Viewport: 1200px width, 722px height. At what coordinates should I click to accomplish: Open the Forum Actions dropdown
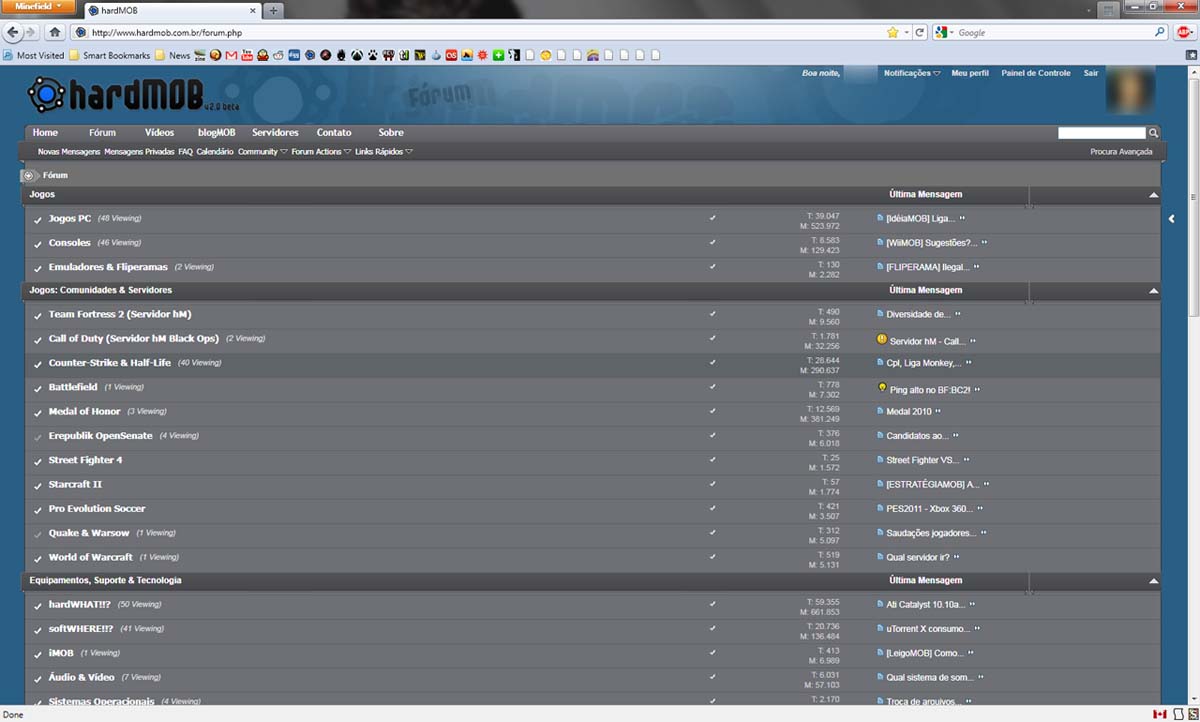click(321, 152)
